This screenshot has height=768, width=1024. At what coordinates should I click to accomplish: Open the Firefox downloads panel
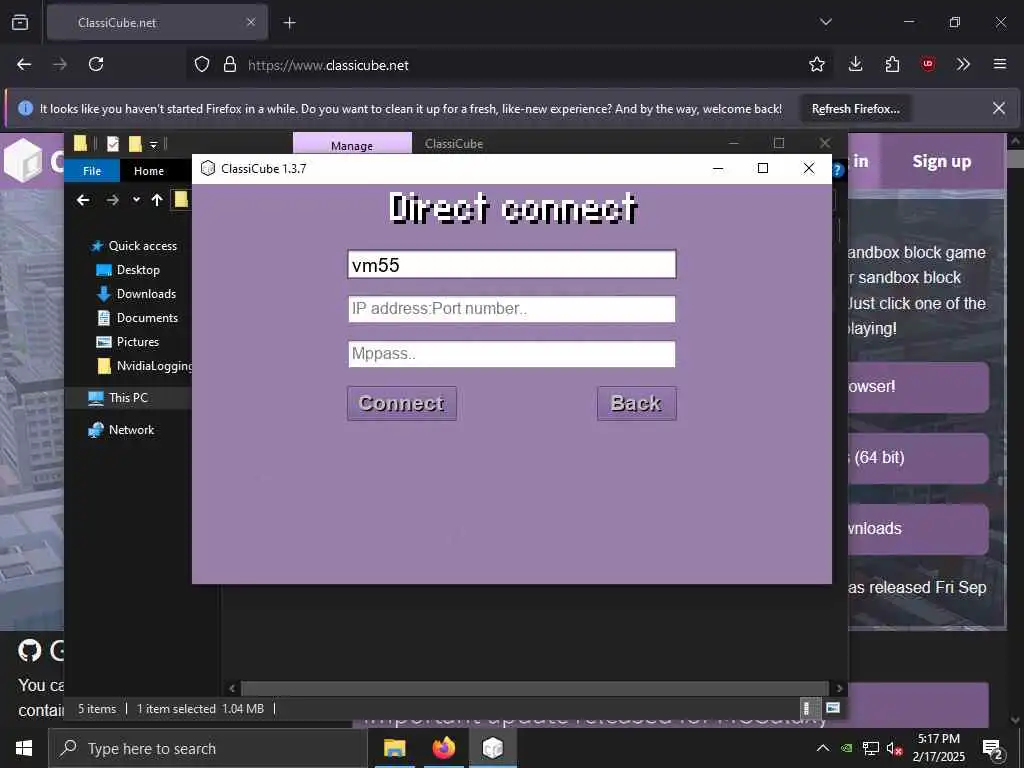pyautogui.click(x=856, y=65)
